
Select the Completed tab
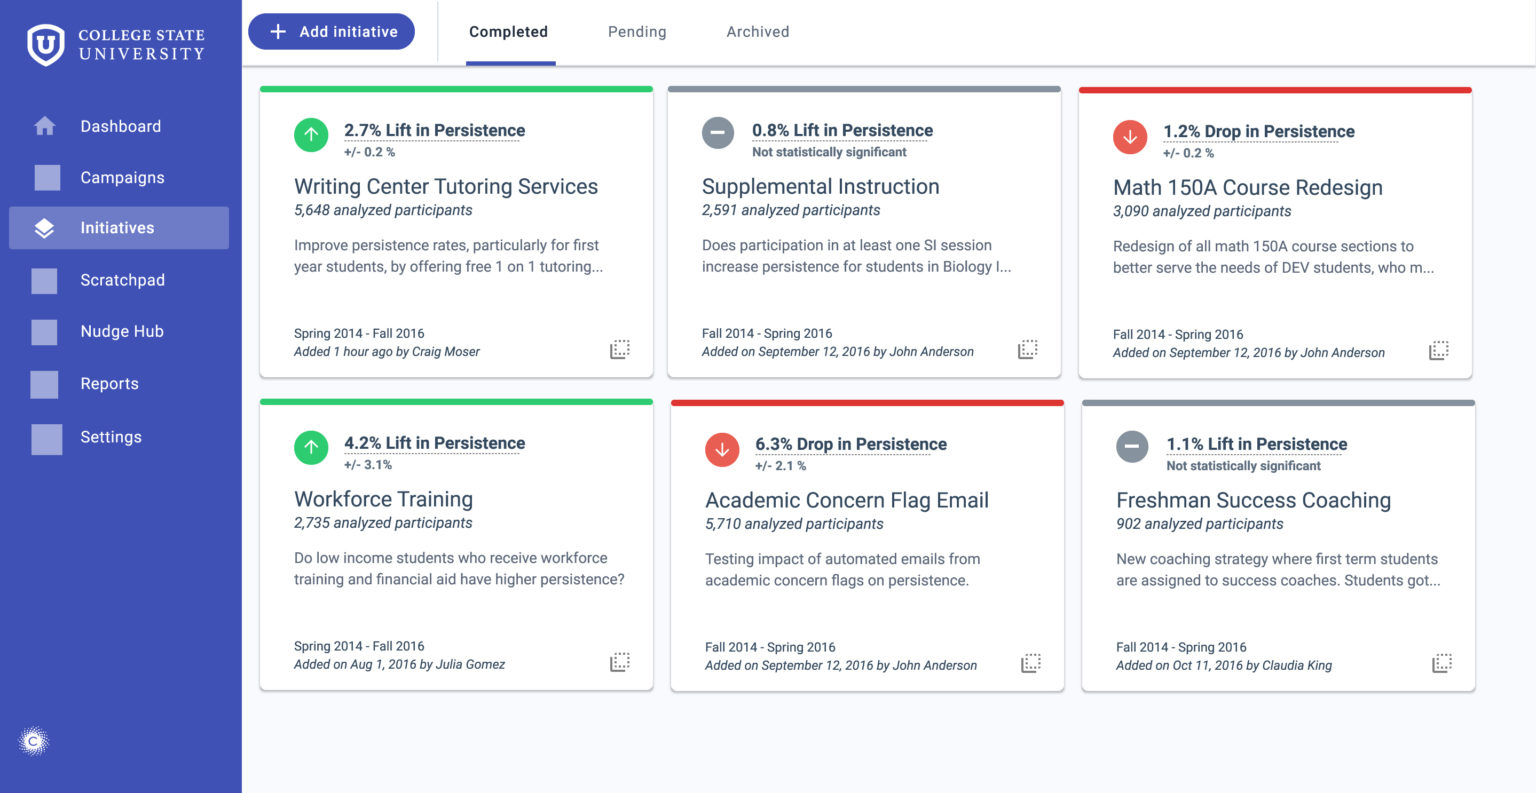click(x=508, y=31)
